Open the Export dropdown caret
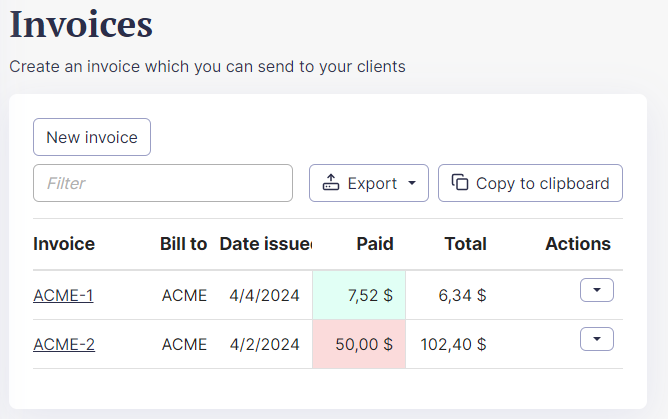The image size is (668, 419). (412, 184)
